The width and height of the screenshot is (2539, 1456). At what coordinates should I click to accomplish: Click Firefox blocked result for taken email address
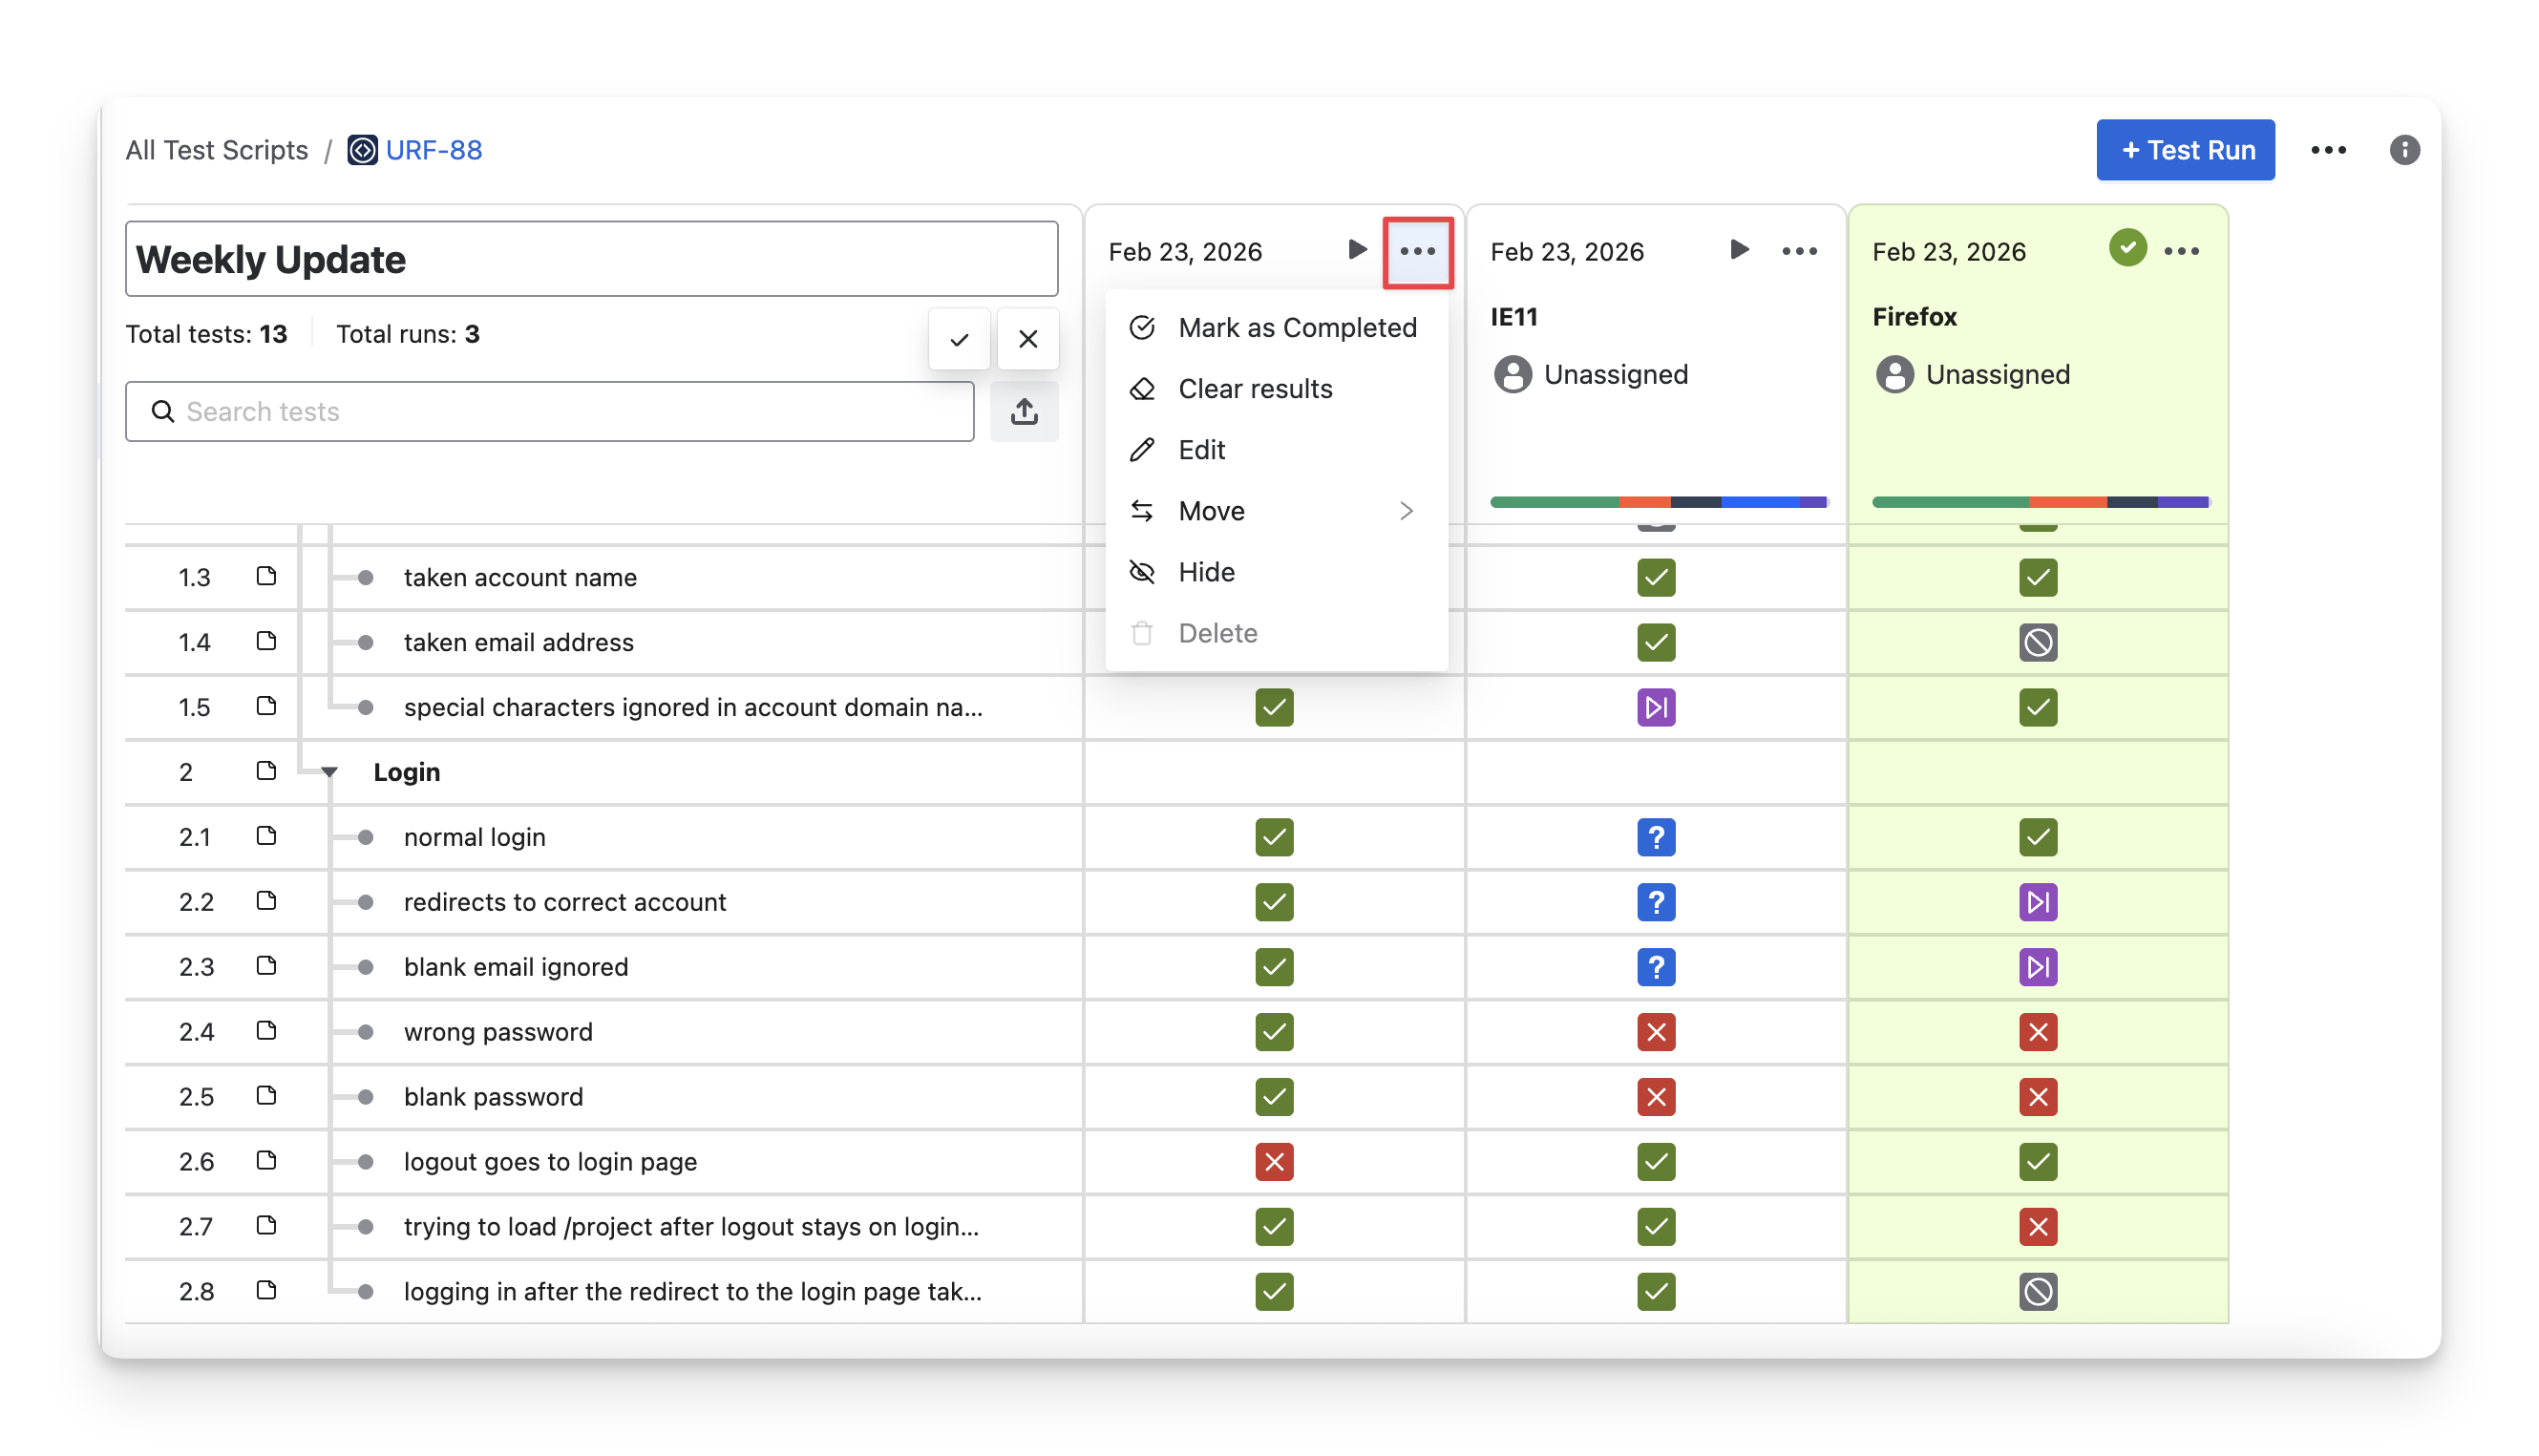click(x=2037, y=642)
